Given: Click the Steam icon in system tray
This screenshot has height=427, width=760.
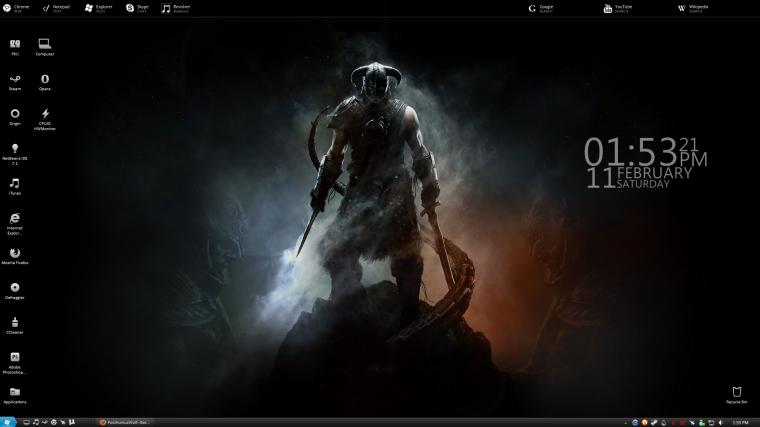Looking at the screenshot, I should [x=654, y=423].
